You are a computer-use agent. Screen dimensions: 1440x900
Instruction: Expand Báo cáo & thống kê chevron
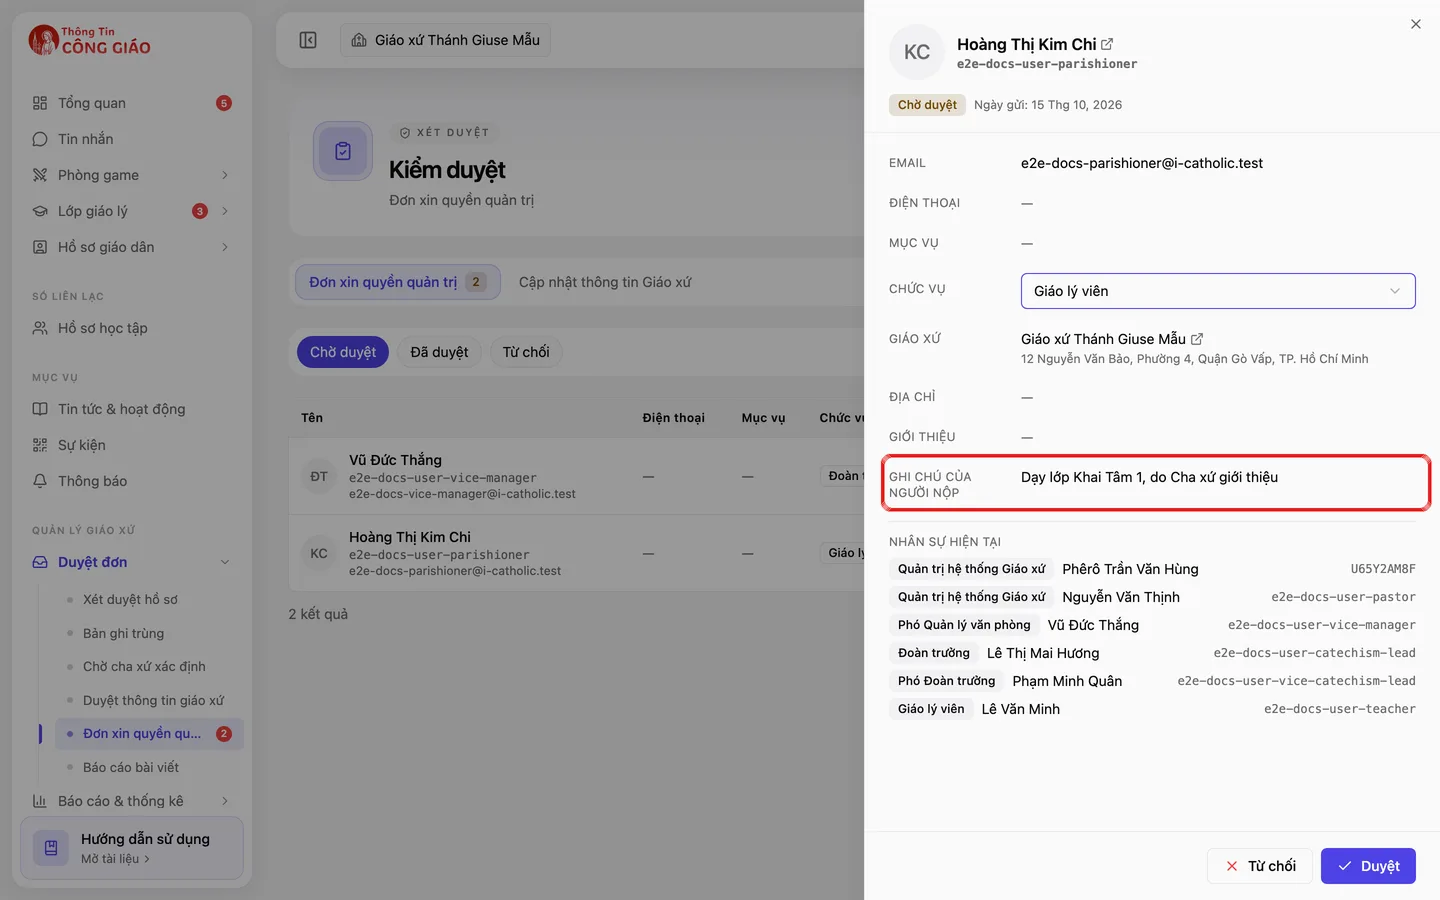click(225, 801)
